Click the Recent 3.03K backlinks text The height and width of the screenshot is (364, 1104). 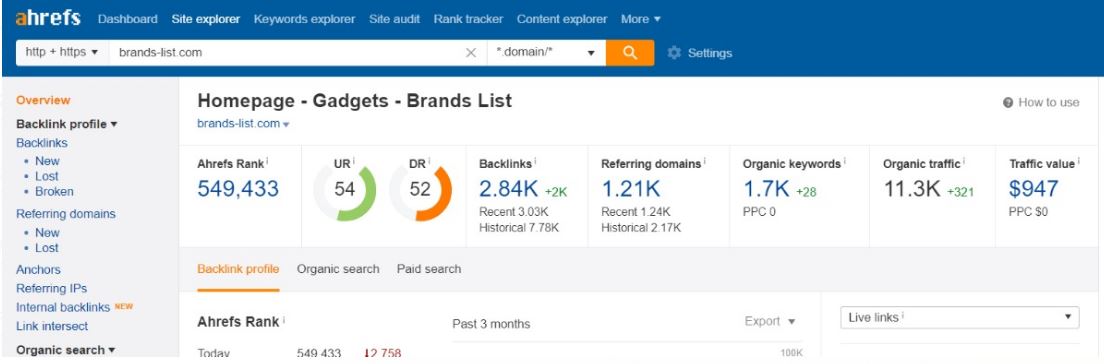[x=513, y=212]
